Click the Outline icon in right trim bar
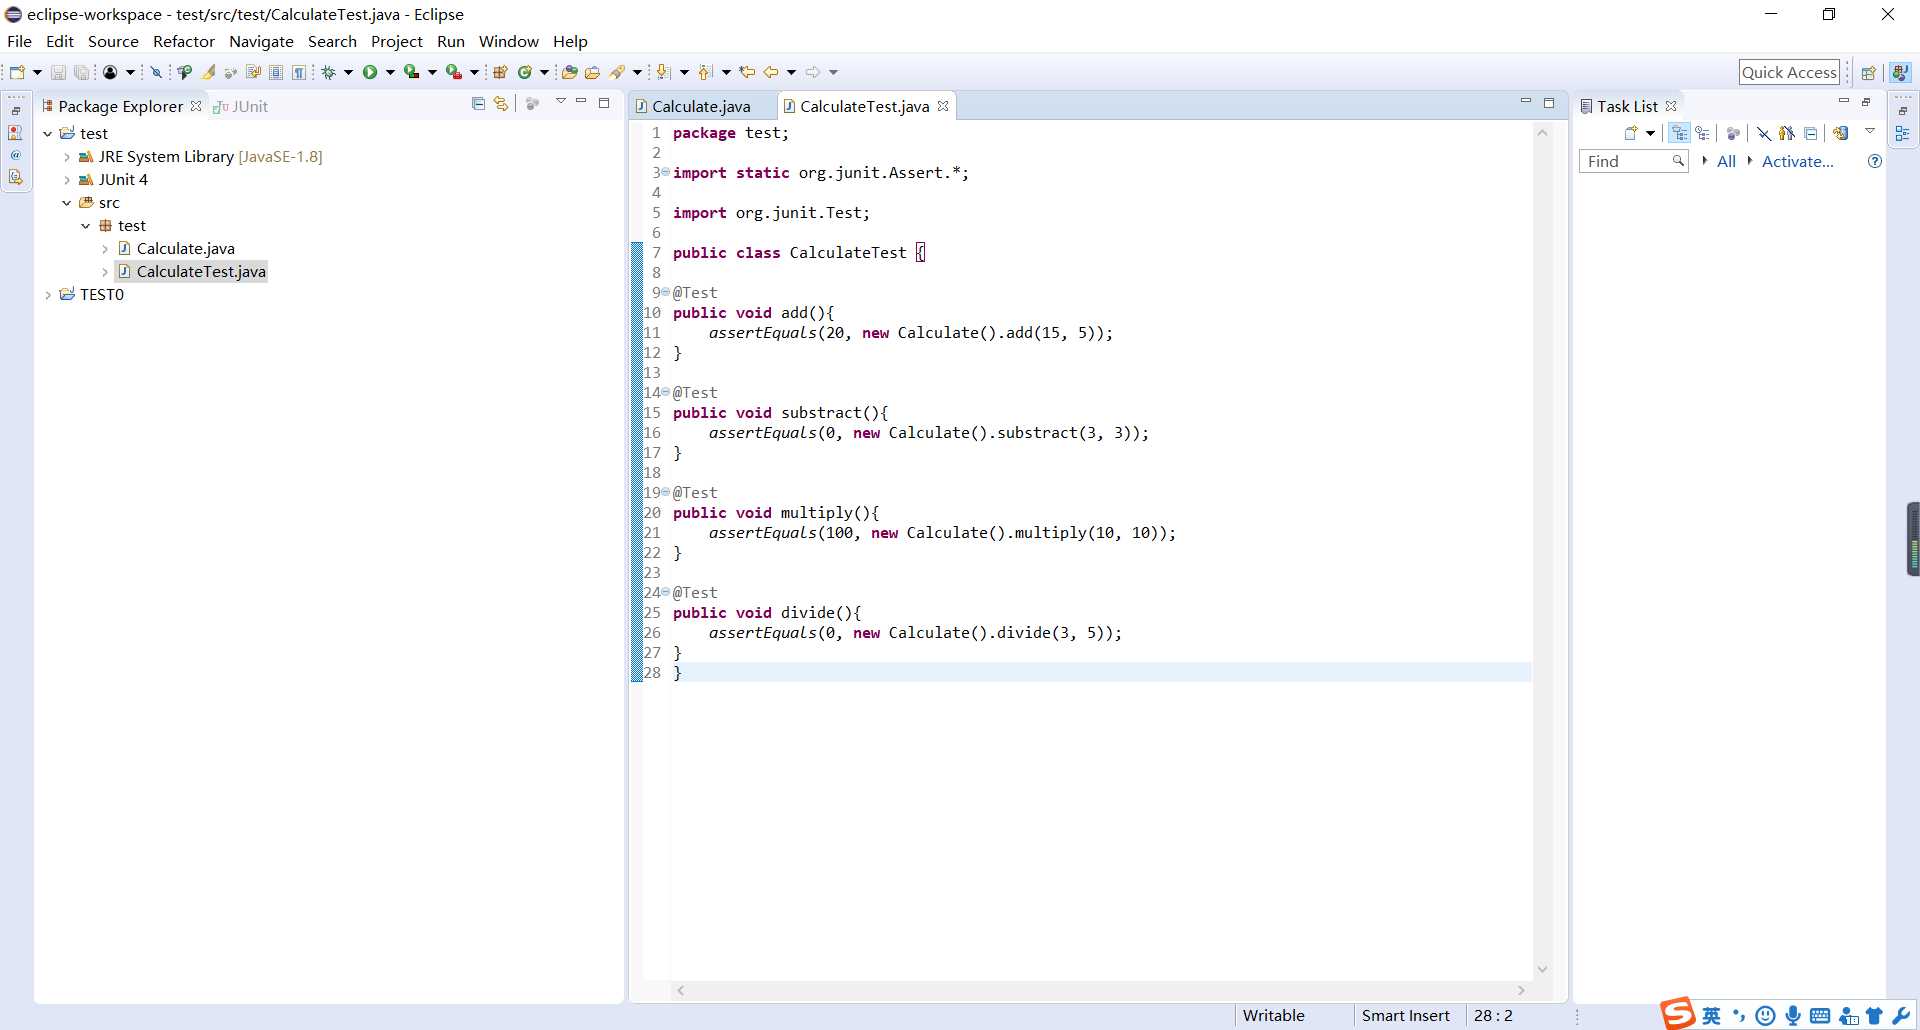Viewport: 1920px width, 1030px height. point(1902,133)
